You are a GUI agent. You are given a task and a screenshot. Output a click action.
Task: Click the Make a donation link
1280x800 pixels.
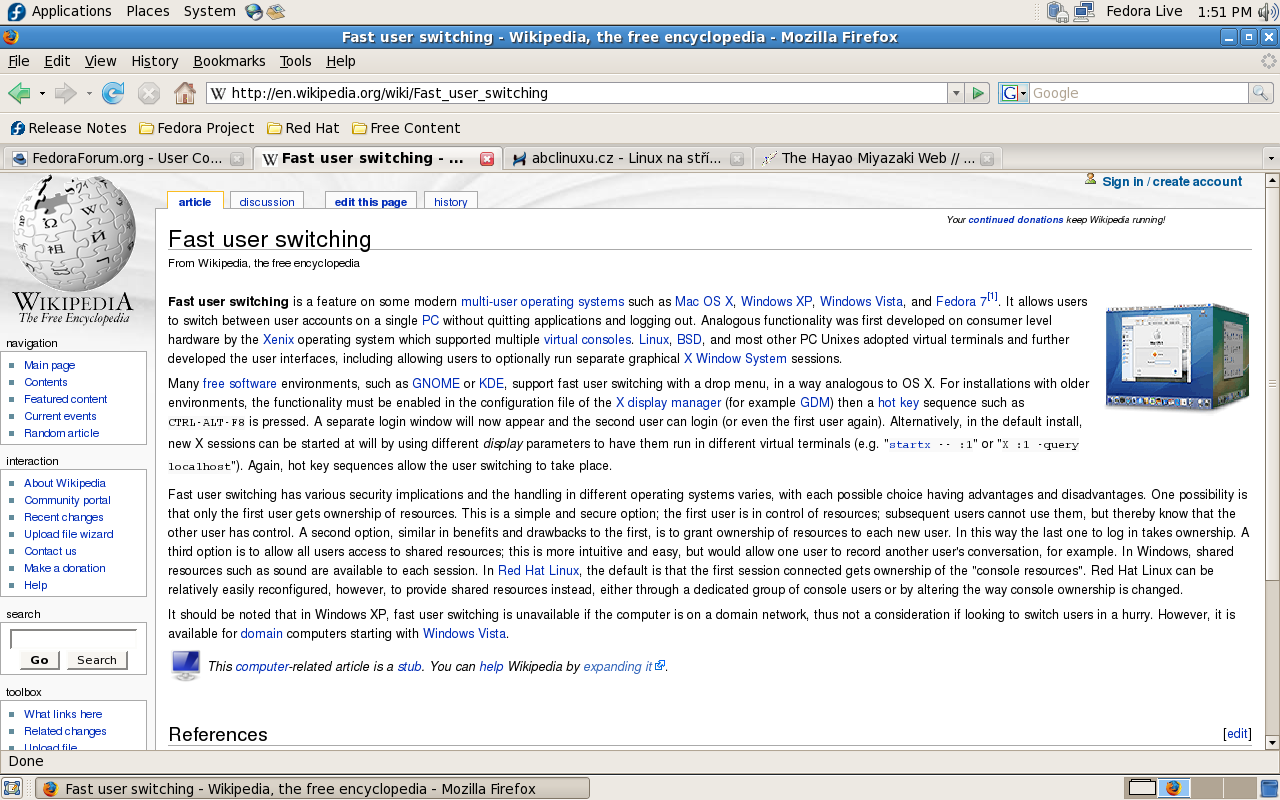[x=65, y=568]
